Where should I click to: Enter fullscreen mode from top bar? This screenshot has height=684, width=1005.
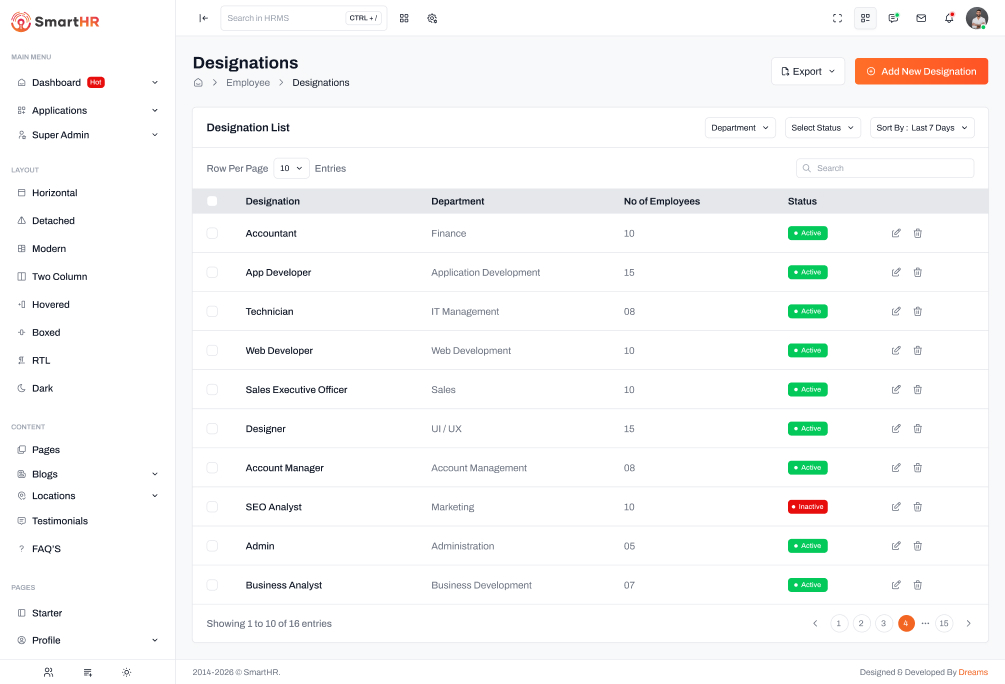838,18
